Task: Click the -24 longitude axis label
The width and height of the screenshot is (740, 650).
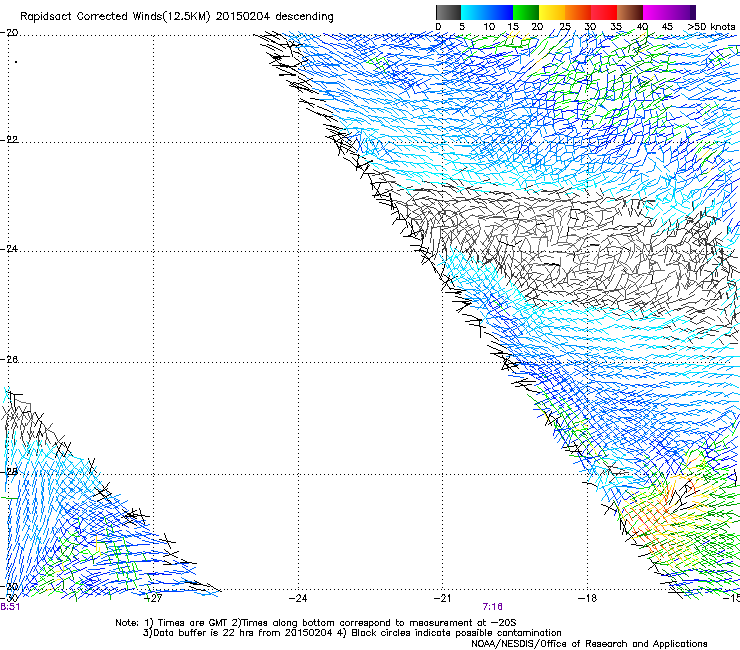Action: click(x=298, y=598)
